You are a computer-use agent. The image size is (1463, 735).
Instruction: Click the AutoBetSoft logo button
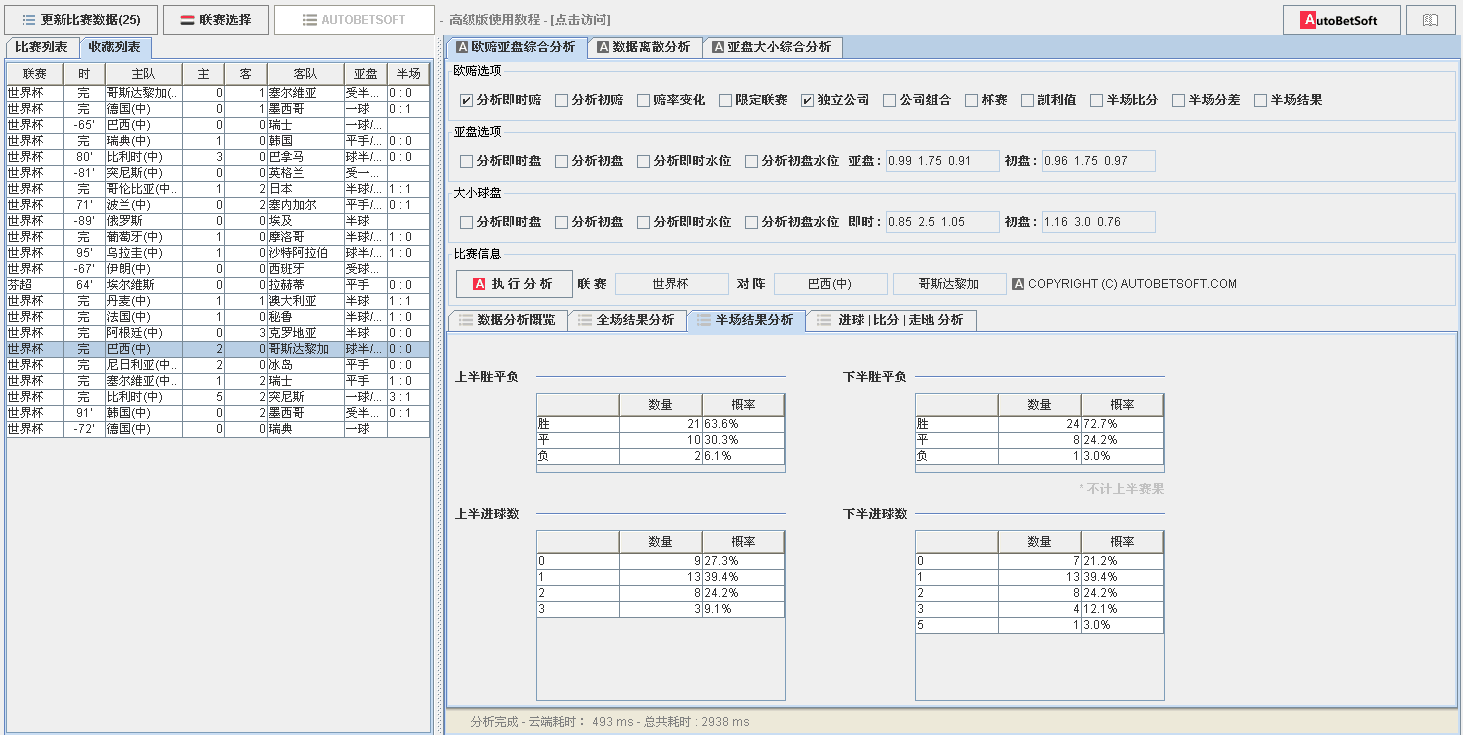pos(1341,20)
